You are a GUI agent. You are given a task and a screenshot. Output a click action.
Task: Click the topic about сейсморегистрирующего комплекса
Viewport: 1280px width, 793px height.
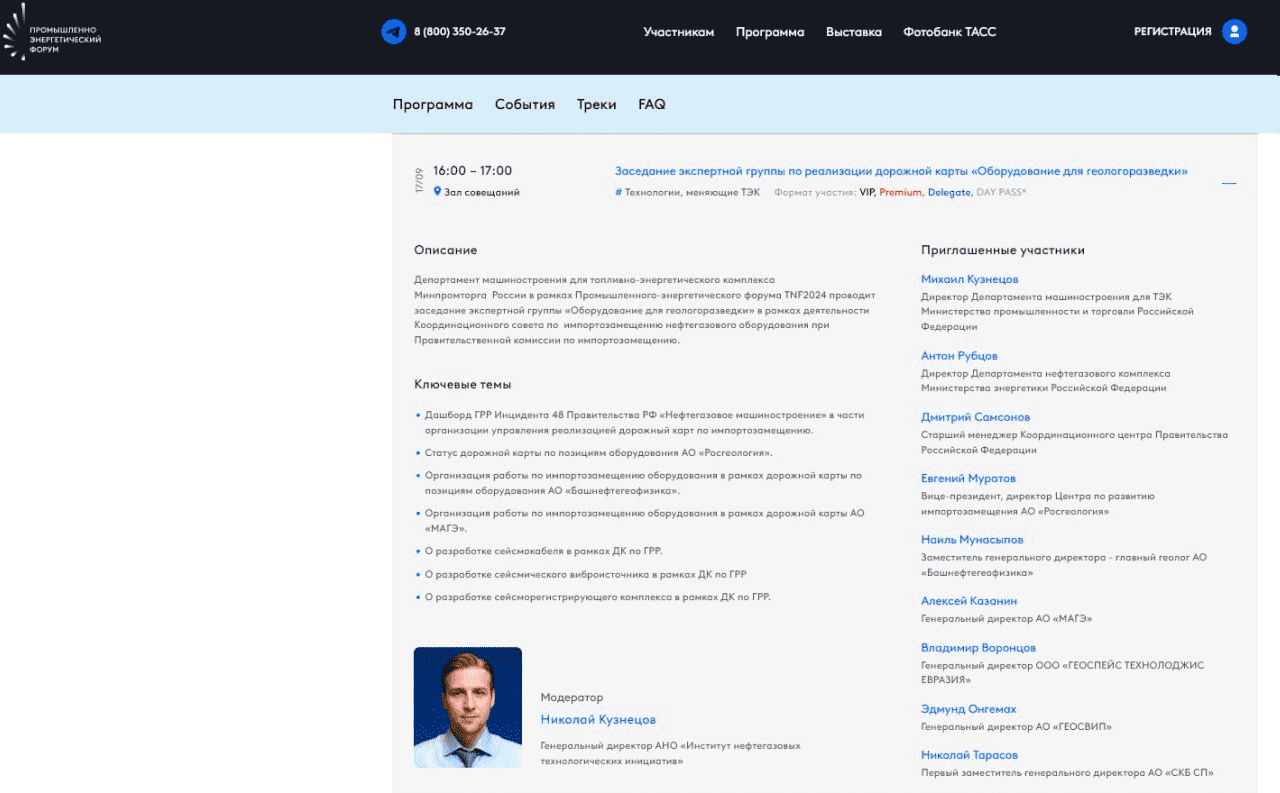coord(597,597)
